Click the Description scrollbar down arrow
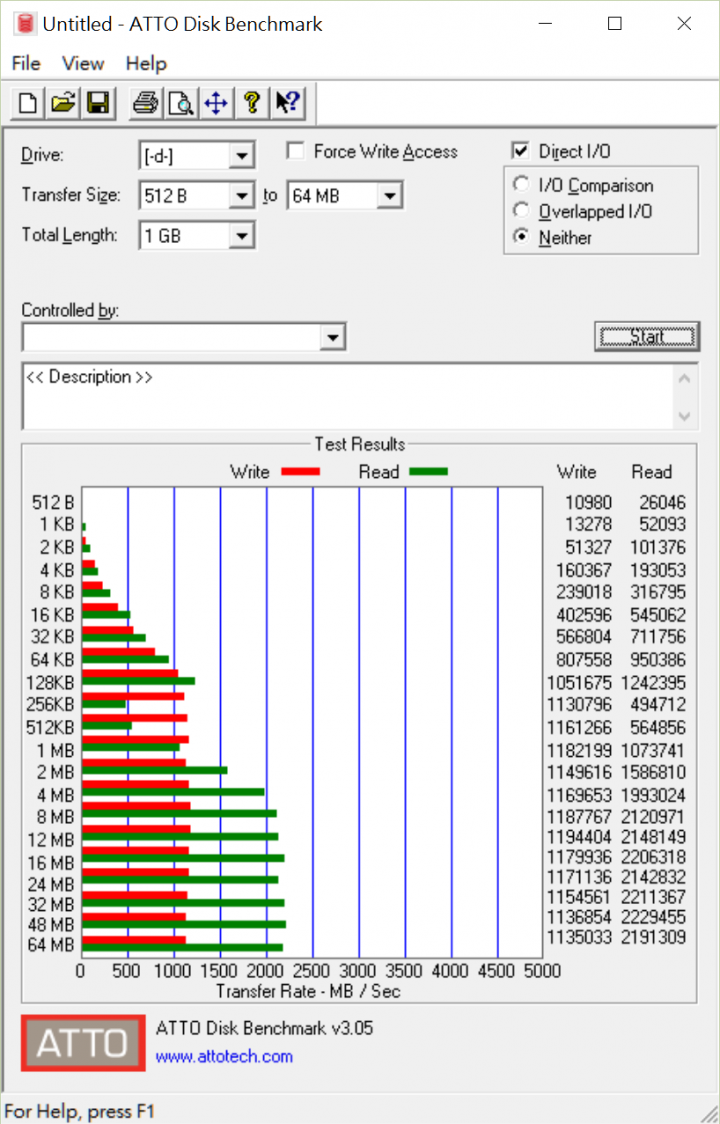 point(685,416)
